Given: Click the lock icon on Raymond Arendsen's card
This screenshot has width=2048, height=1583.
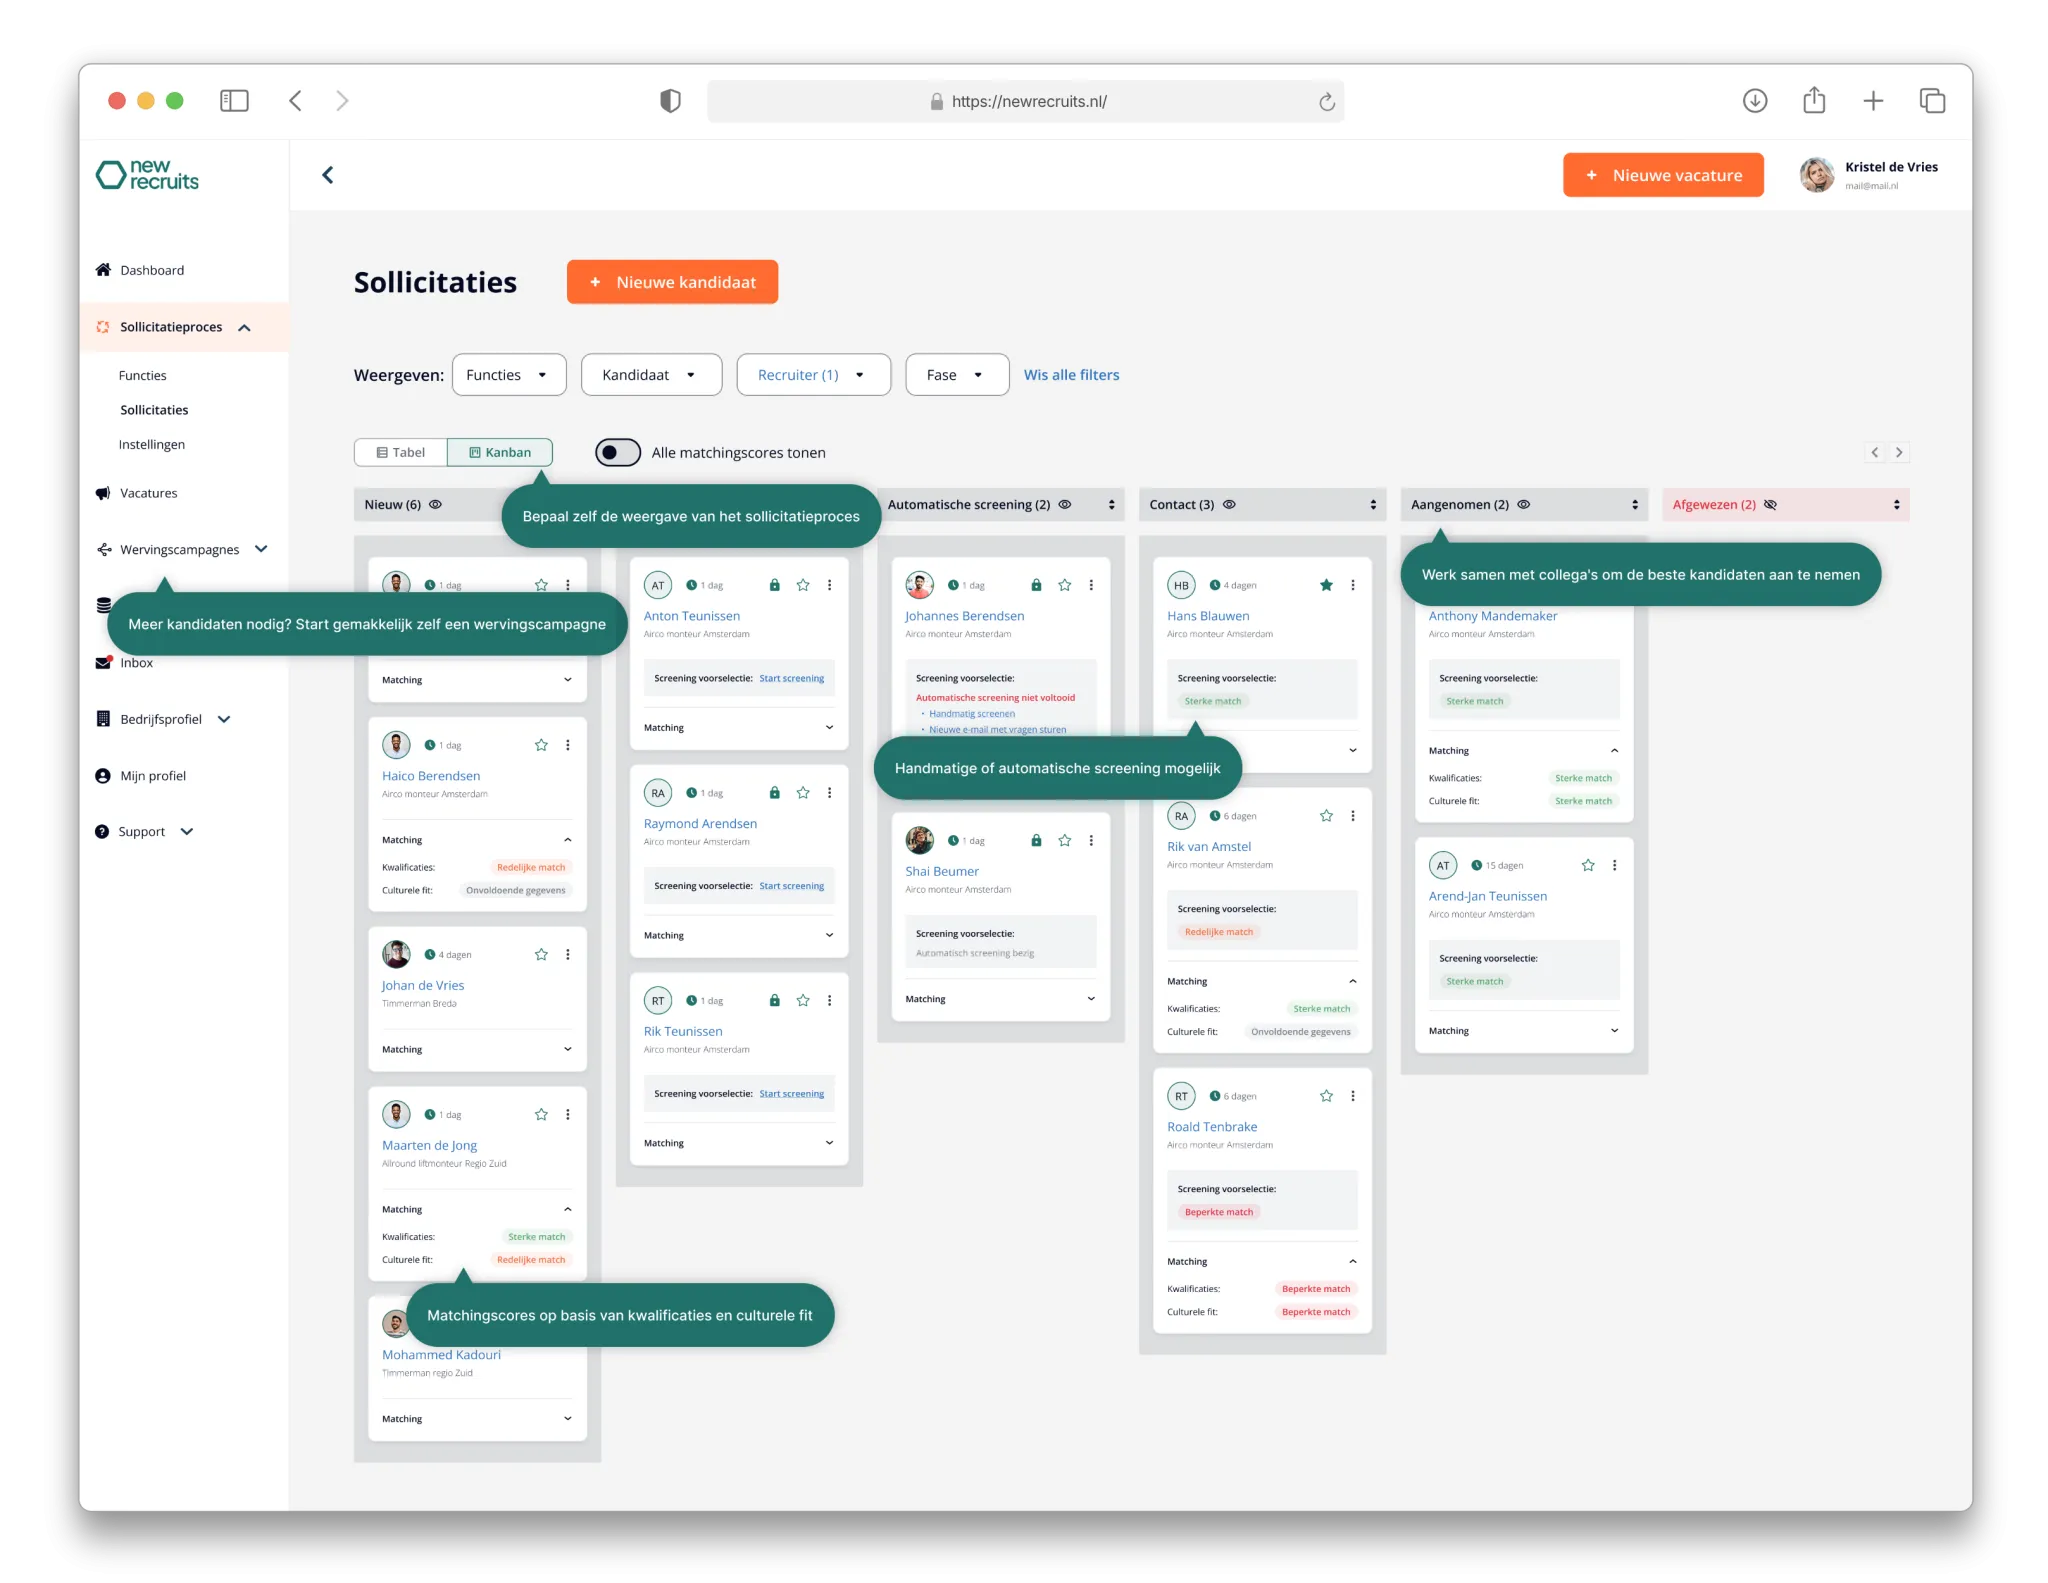Looking at the screenshot, I should pyautogui.click(x=774, y=792).
